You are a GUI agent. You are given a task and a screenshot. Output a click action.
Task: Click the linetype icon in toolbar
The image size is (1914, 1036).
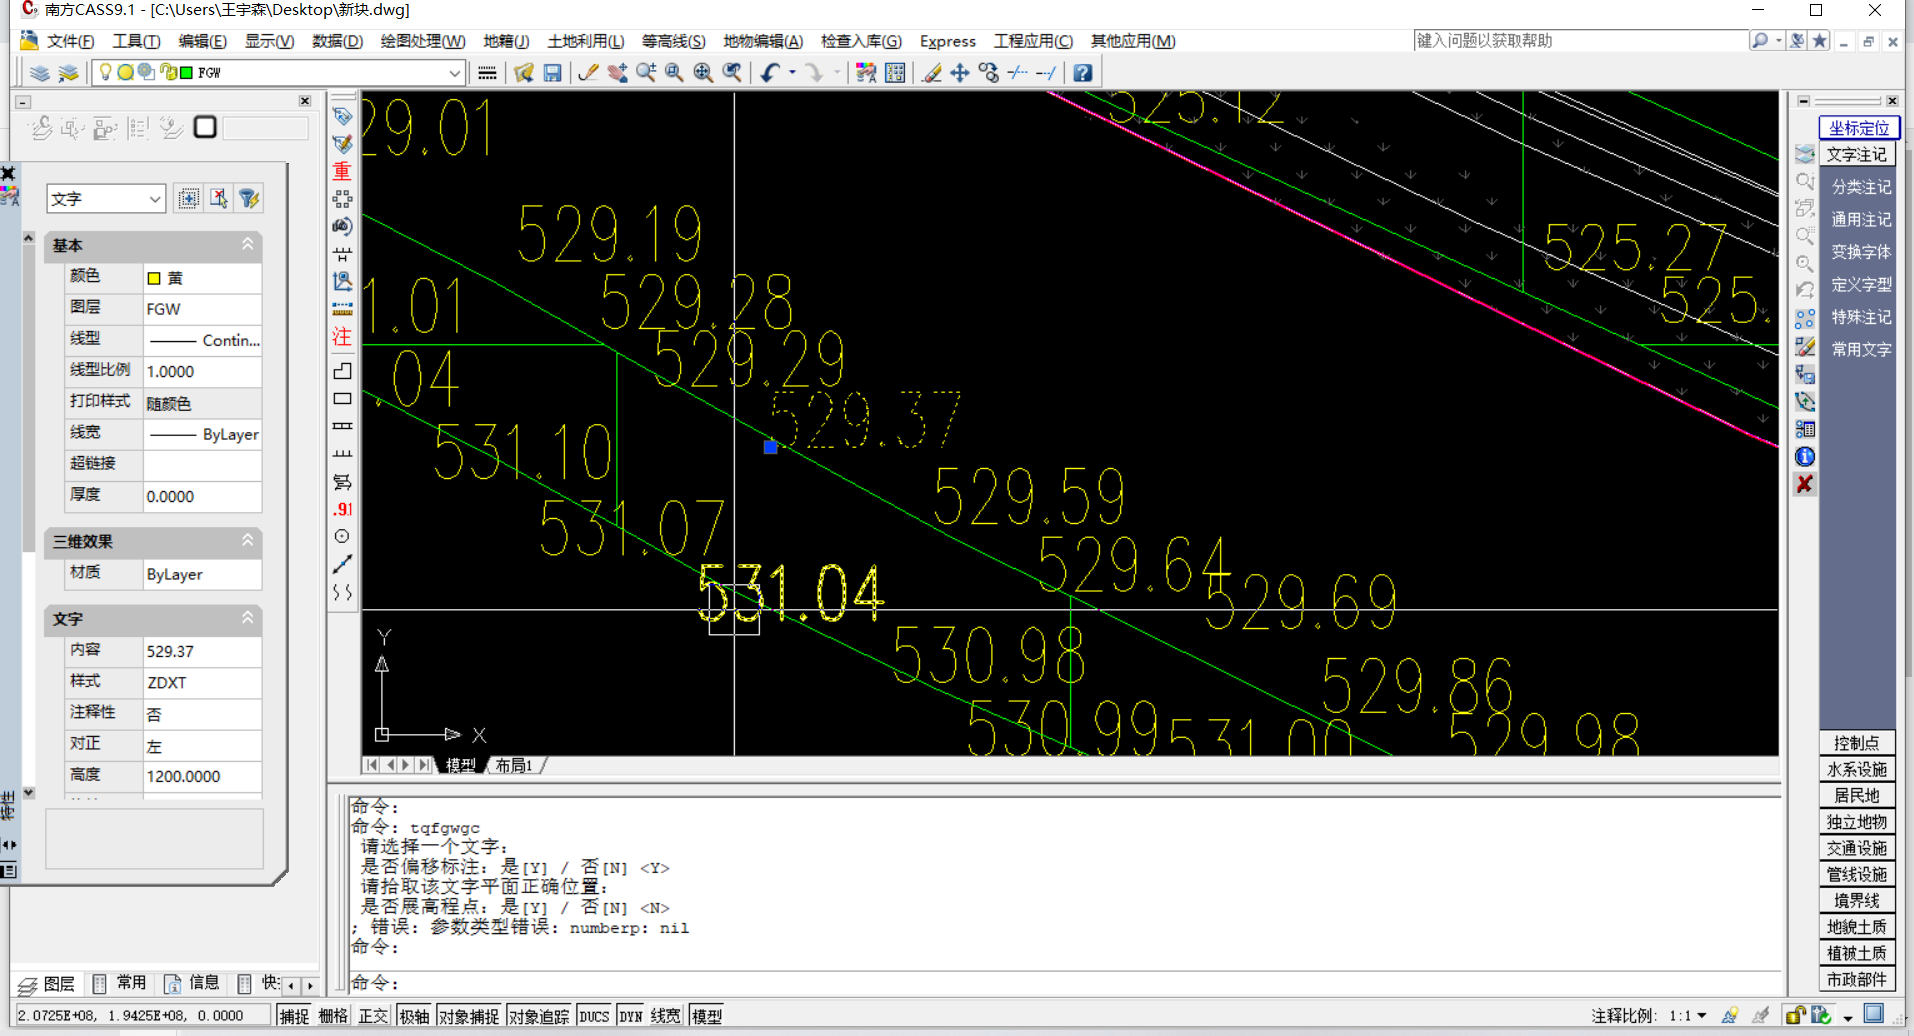pos(487,73)
